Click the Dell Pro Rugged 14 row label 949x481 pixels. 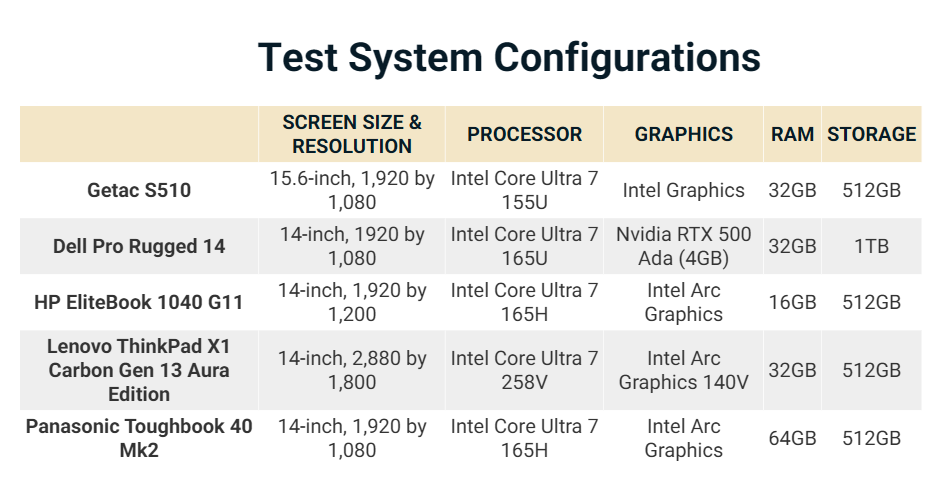(139, 246)
